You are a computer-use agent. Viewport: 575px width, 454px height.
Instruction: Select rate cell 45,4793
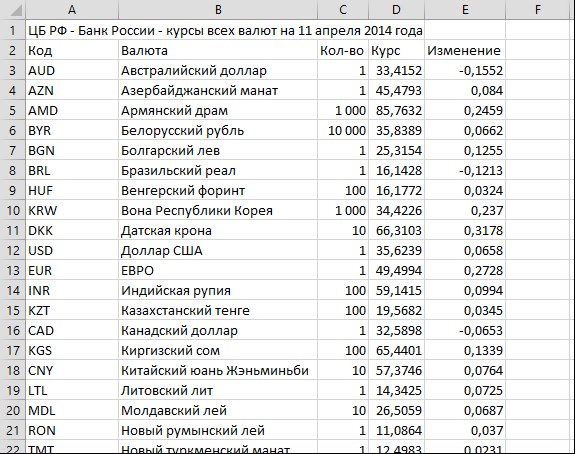coord(396,90)
